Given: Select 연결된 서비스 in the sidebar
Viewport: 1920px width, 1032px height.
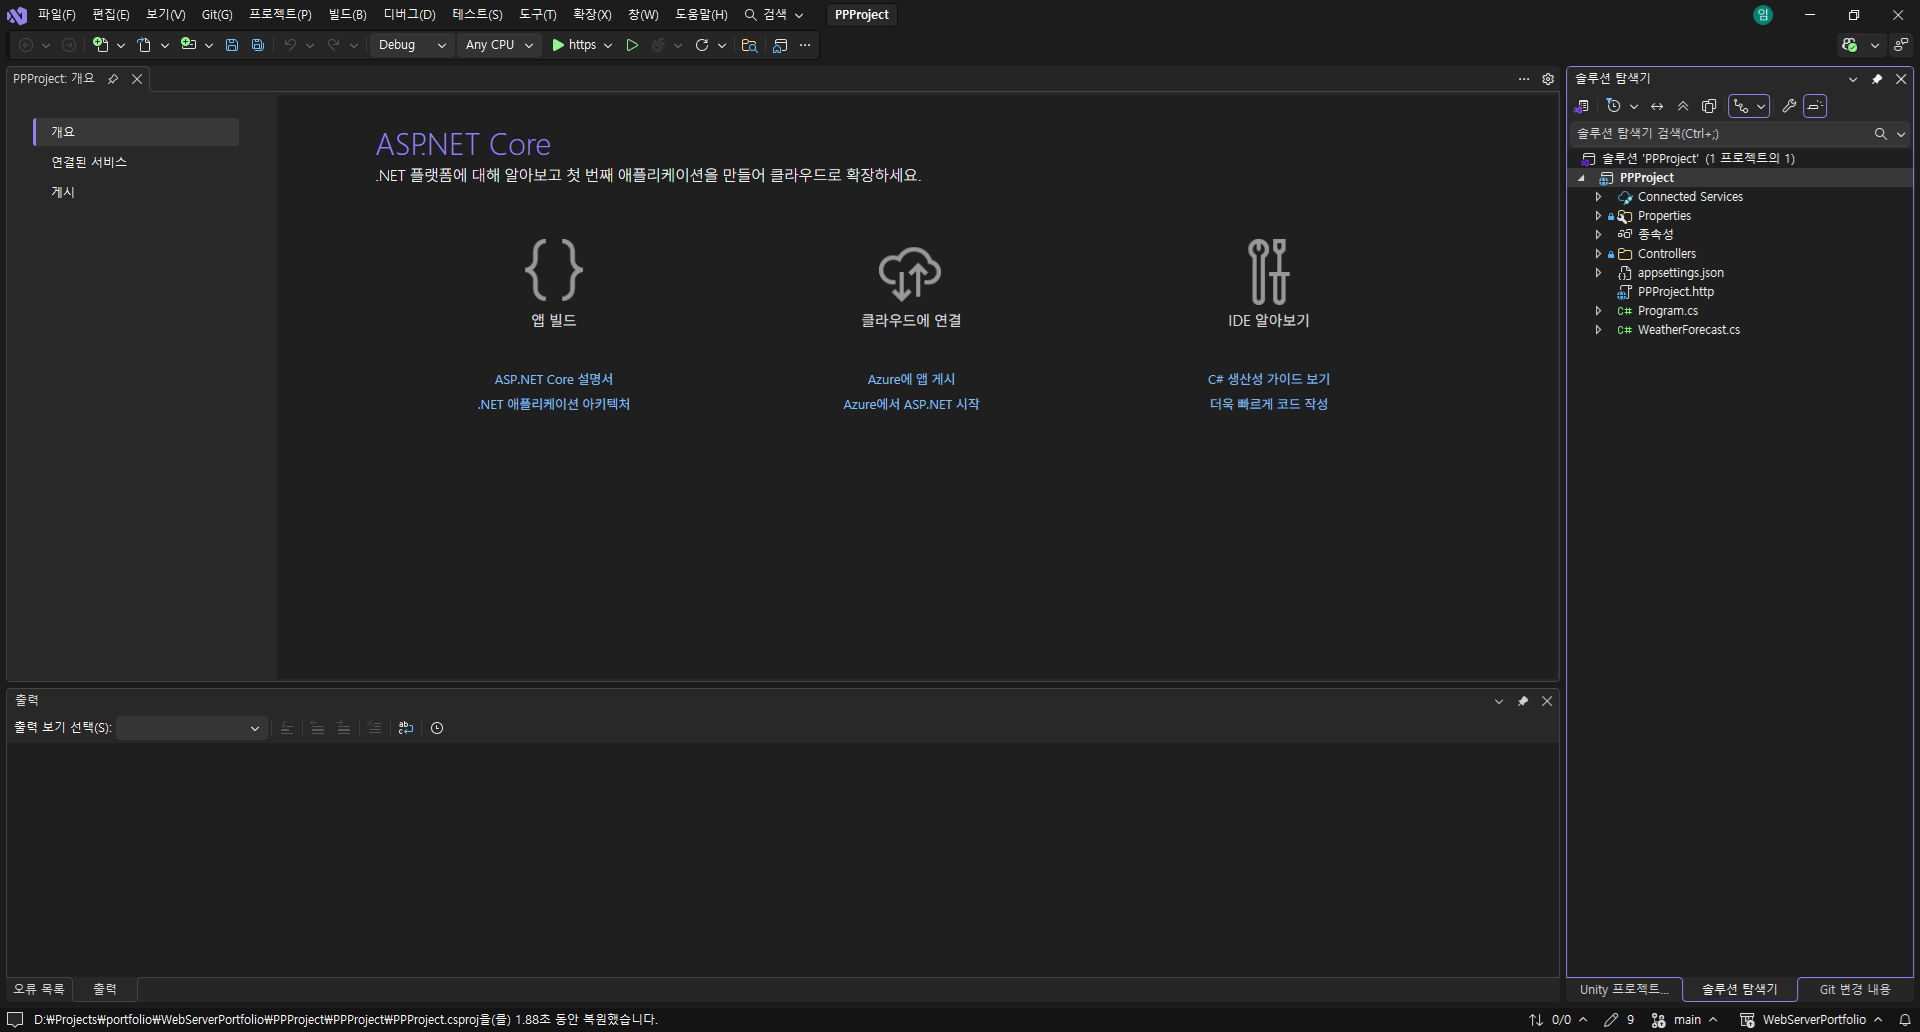Looking at the screenshot, I should click(x=89, y=162).
